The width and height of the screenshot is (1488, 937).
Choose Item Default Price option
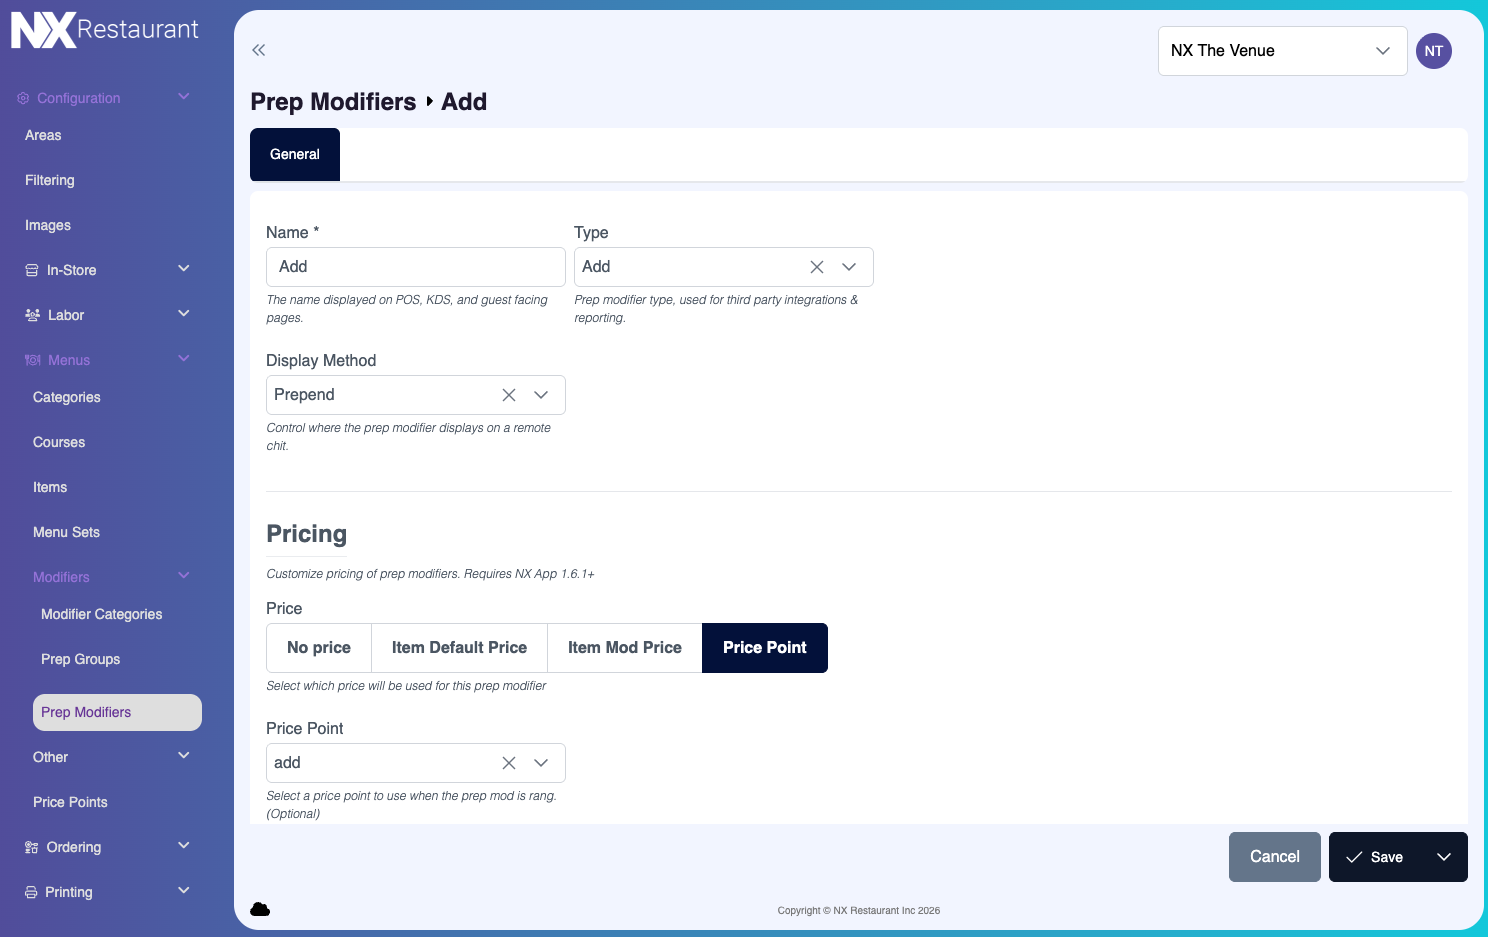459,648
